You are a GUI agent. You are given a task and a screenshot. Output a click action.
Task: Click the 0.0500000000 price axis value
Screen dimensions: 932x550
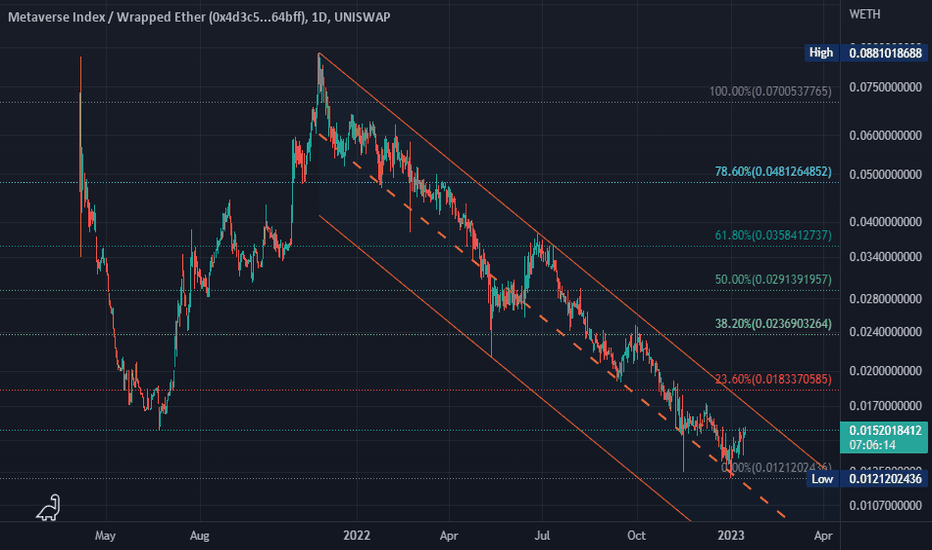point(885,175)
